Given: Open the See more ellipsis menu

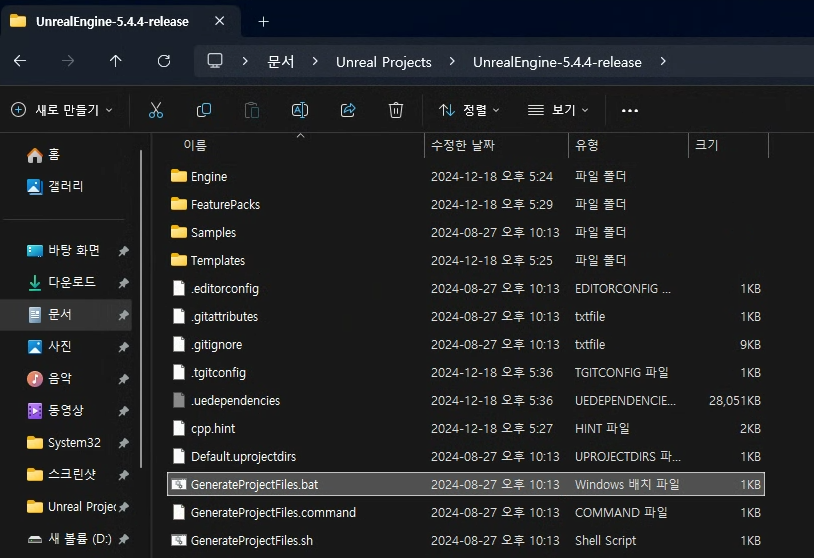Looking at the screenshot, I should [630, 111].
